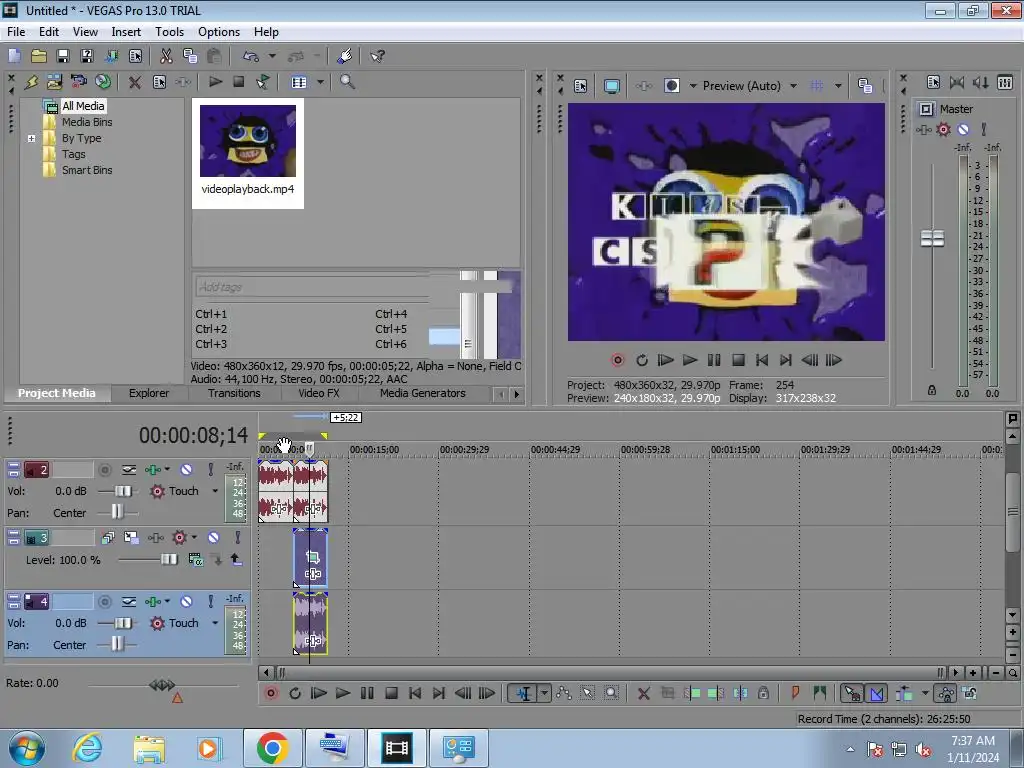The image size is (1024, 768).
Task: Click the New project icon in main toolbar
Action: 14,56
